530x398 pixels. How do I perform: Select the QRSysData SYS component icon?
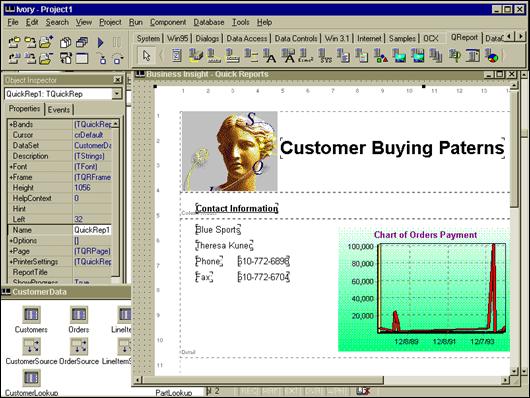(x=326, y=56)
